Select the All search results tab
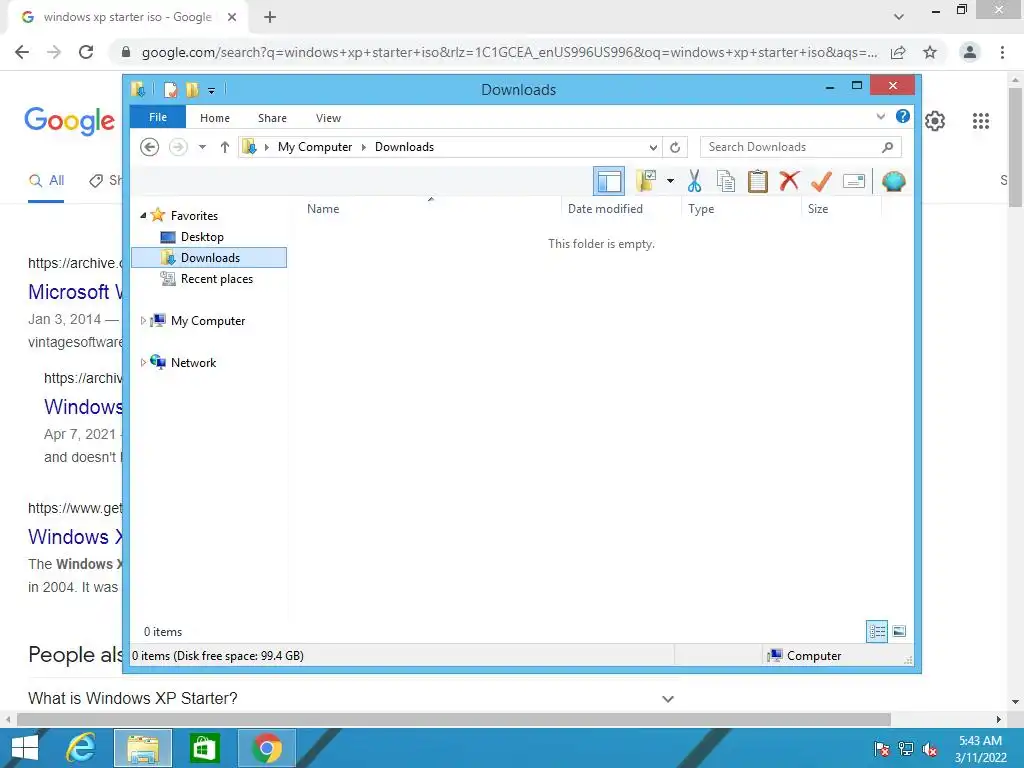This screenshot has width=1024, height=768. (x=46, y=181)
